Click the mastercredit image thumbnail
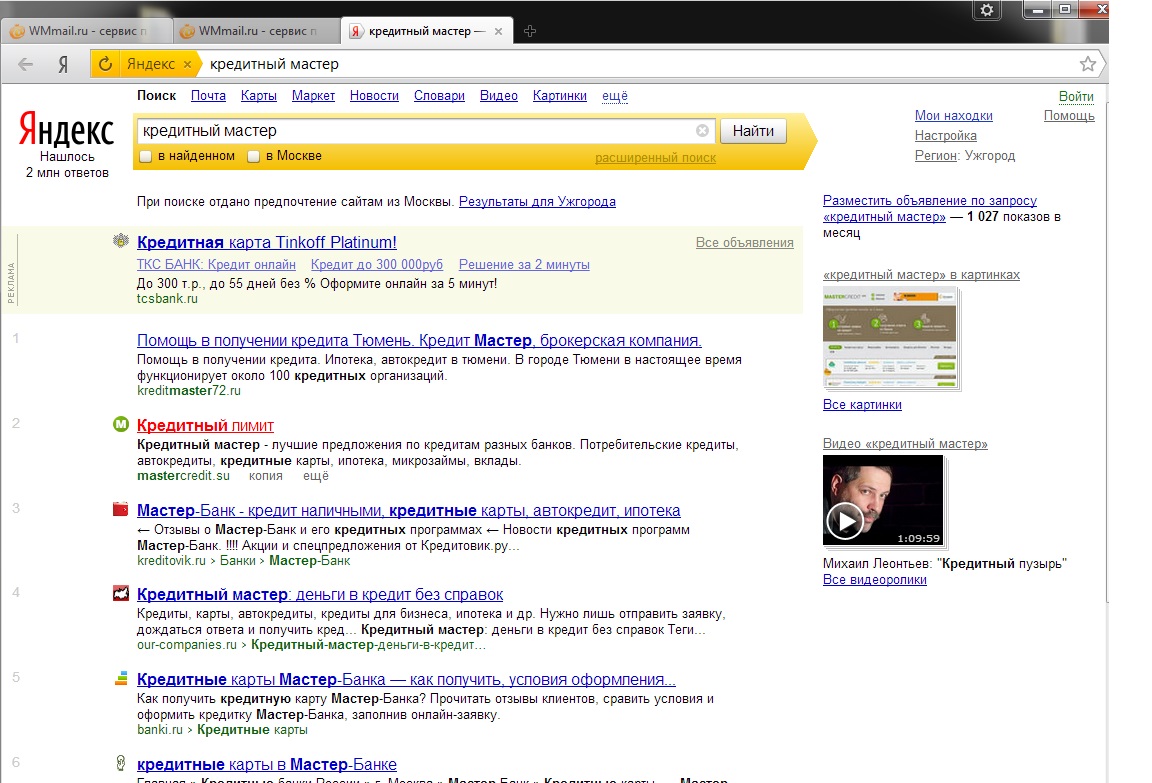Screen dimensions: 1152x783 pyautogui.click(x=890, y=338)
